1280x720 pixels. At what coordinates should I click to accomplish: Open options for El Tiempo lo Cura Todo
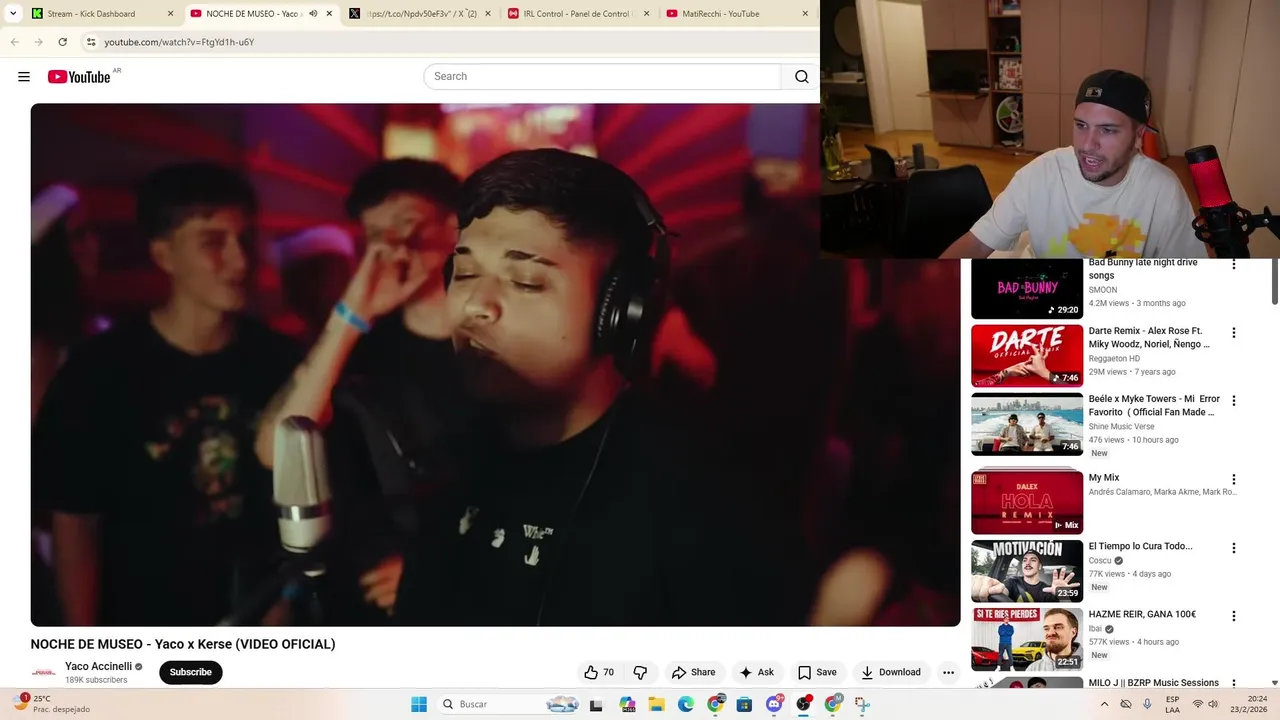click(1233, 548)
